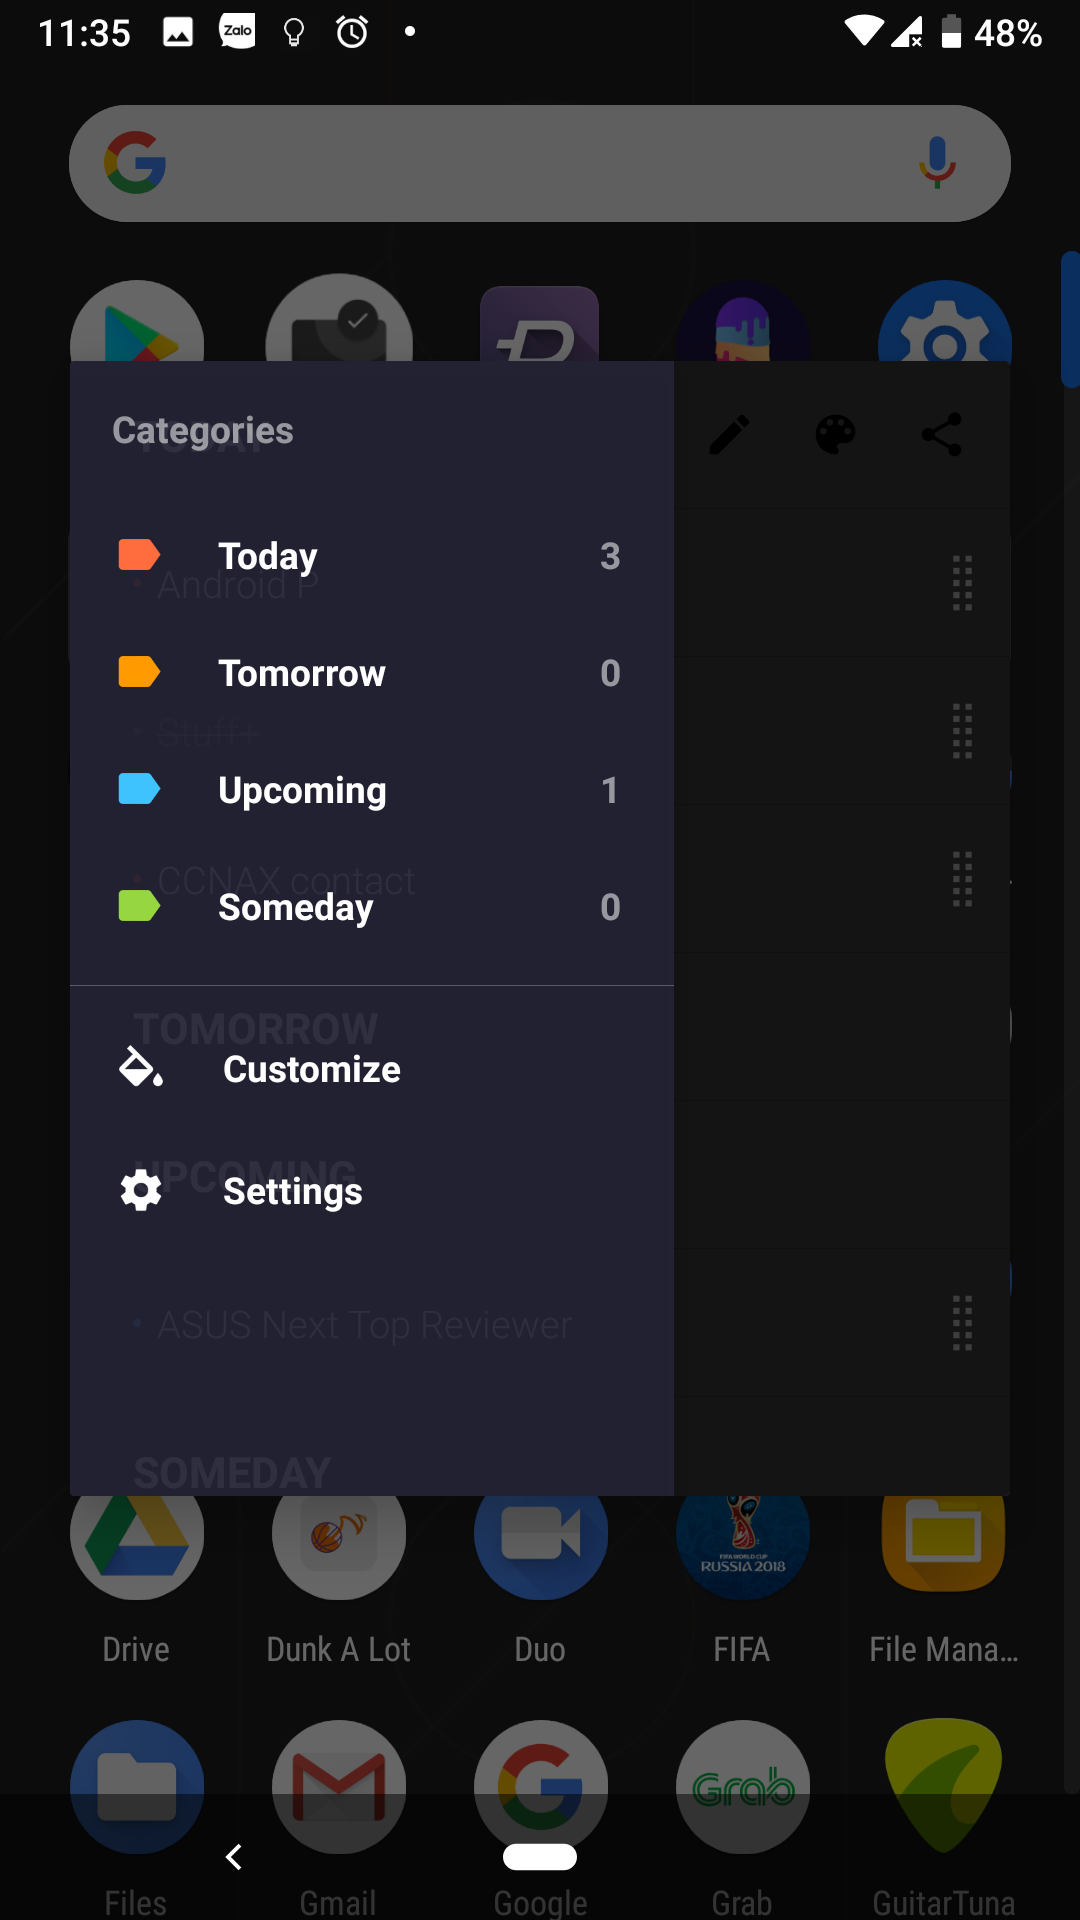Tap the pencil edit icon

coord(729,435)
